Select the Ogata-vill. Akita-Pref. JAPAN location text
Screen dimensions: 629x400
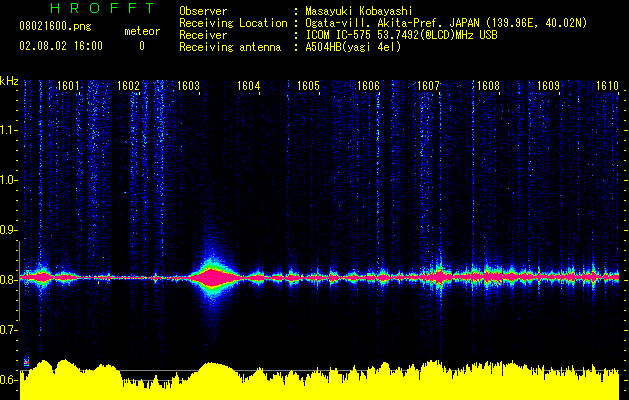pyautogui.click(x=446, y=23)
